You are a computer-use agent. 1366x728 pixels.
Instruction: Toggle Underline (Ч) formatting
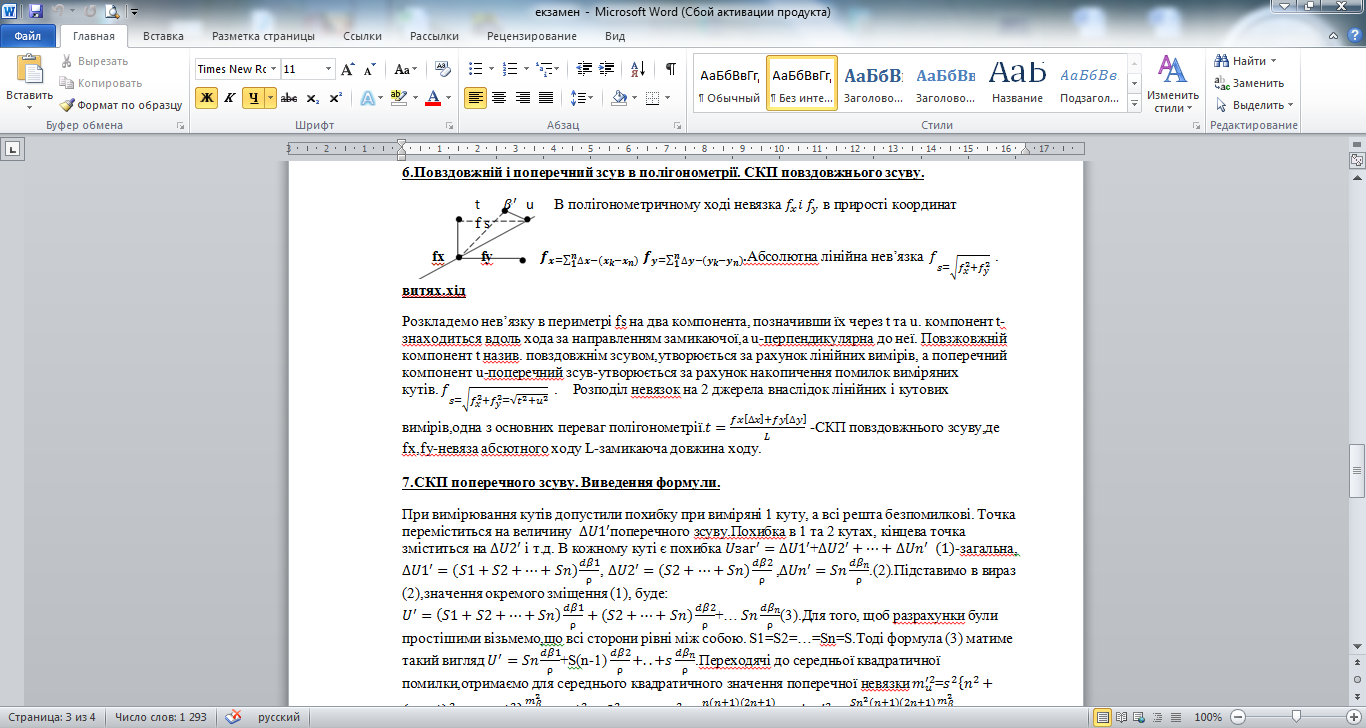tap(253, 98)
